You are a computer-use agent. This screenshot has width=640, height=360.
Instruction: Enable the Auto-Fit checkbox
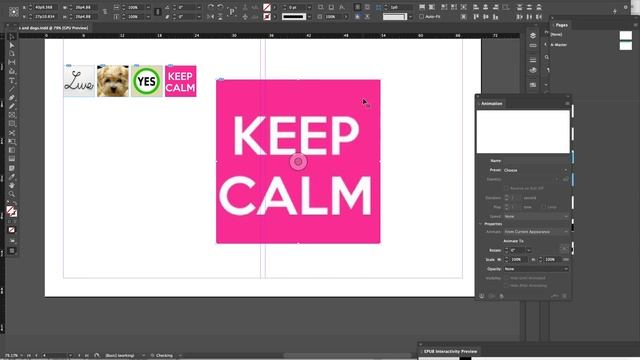[421, 17]
